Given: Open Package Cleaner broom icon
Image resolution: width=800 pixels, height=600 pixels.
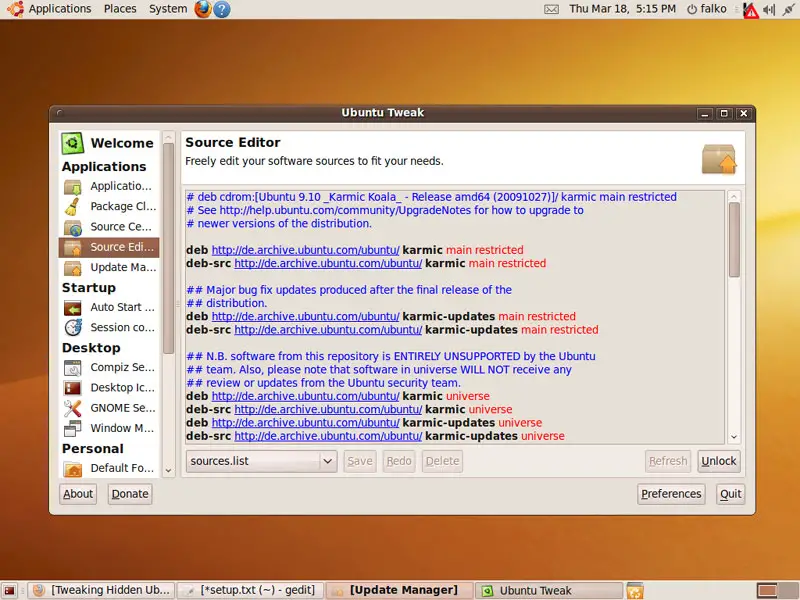Looking at the screenshot, I should point(72,207).
